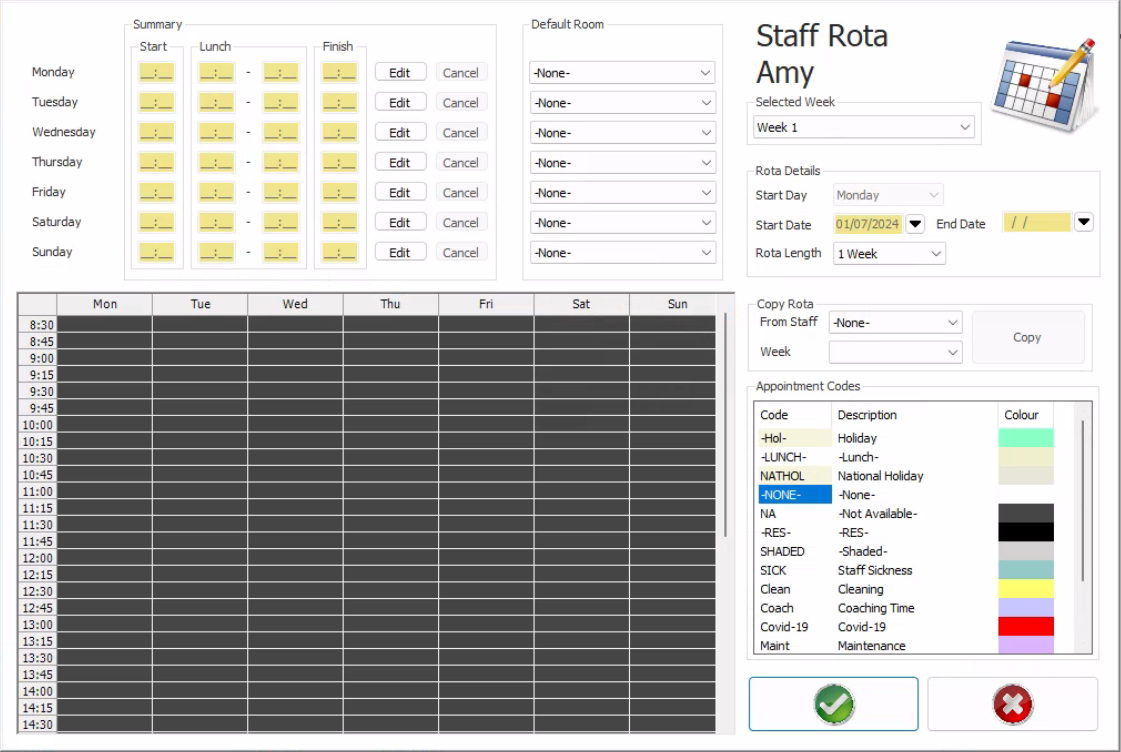Click Edit for Tuesday

click(x=400, y=103)
